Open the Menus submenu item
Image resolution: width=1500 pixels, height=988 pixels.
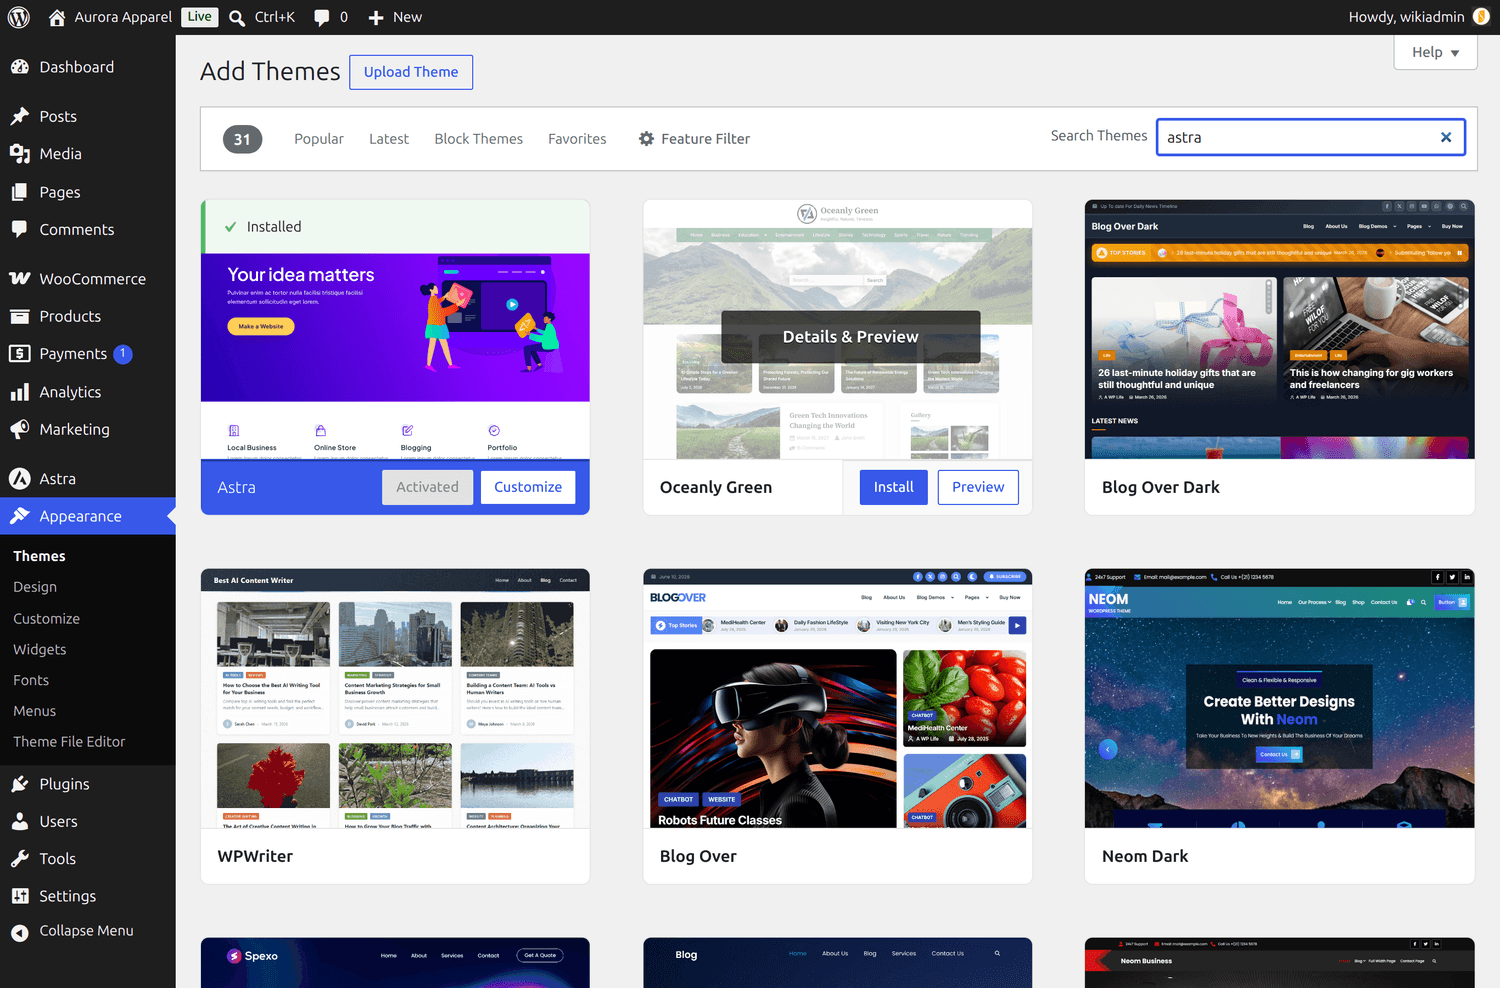(x=34, y=711)
